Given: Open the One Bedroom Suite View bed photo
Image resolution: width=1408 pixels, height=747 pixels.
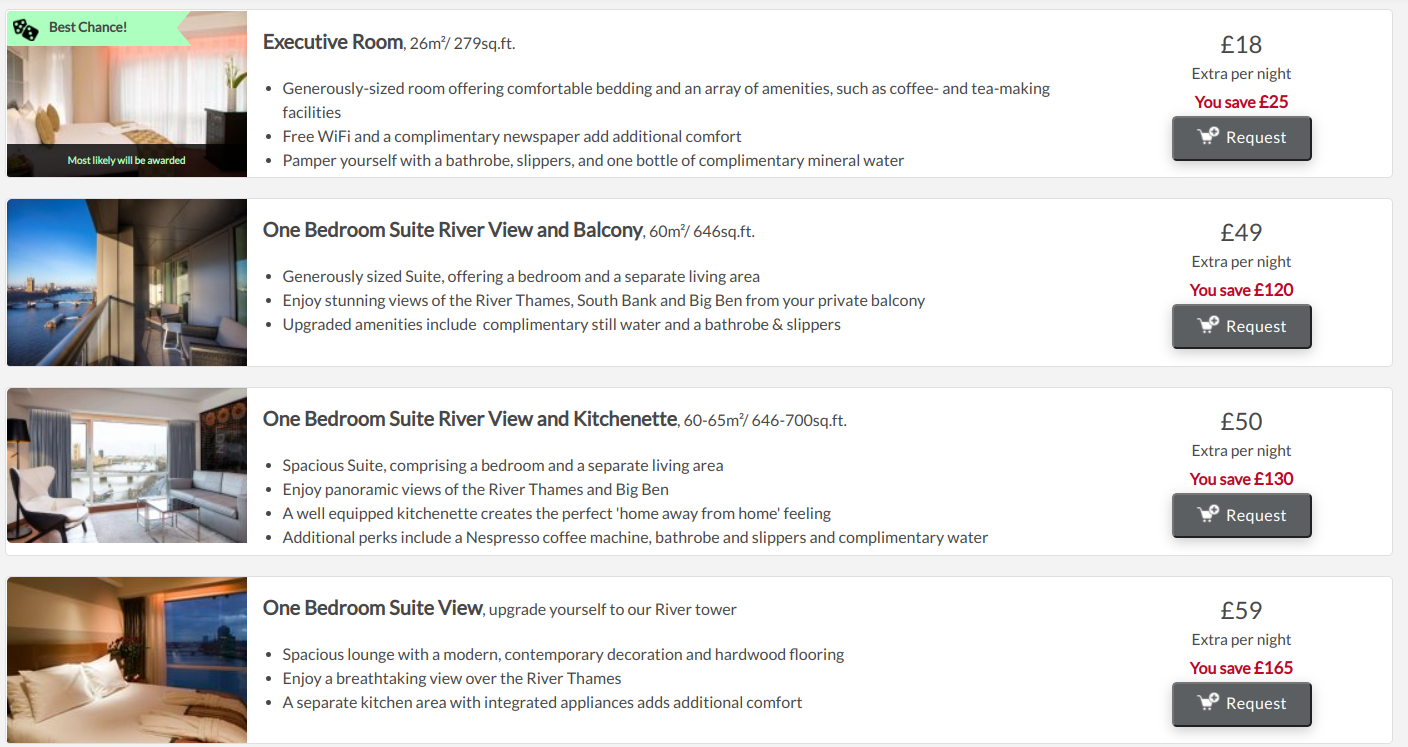Looking at the screenshot, I should pyautogui.click(x=127, y=659).
